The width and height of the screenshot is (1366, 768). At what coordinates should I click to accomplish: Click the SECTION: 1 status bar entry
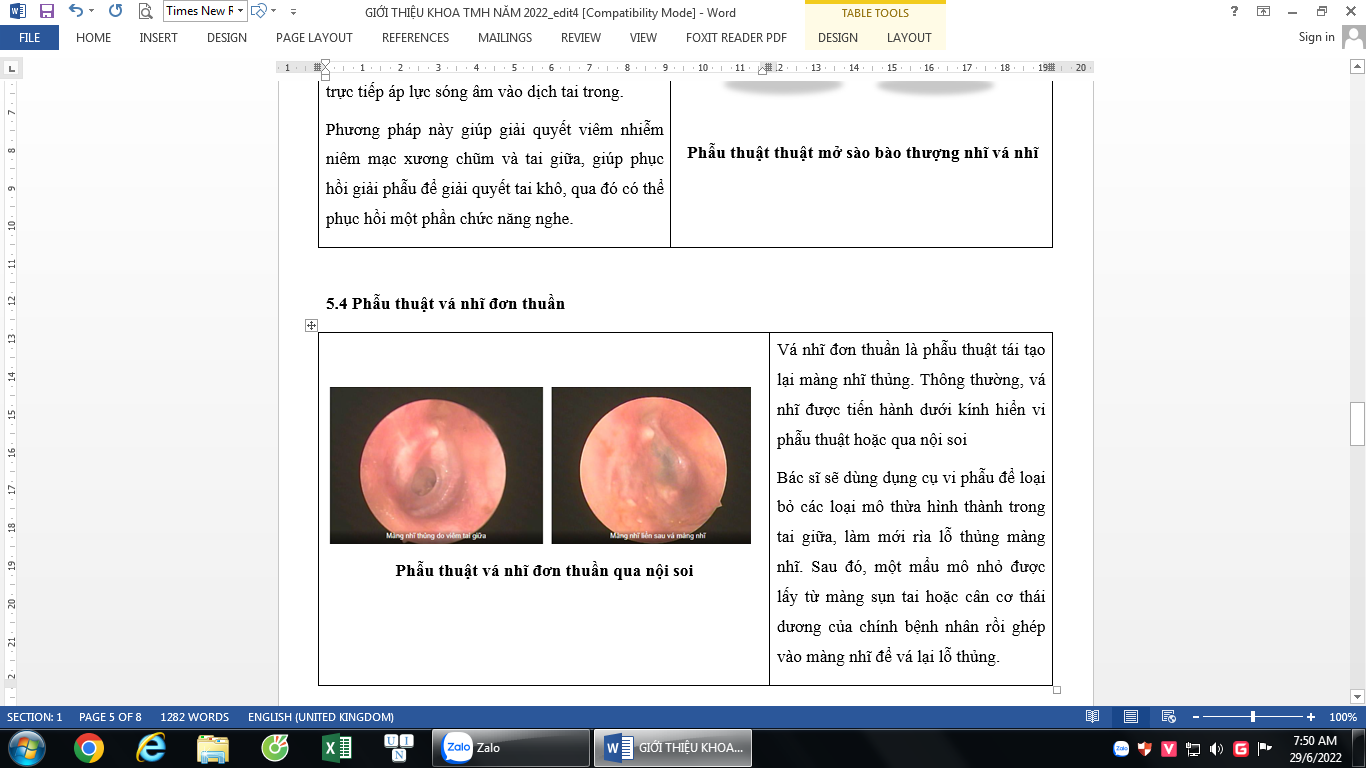coord(35,717)
